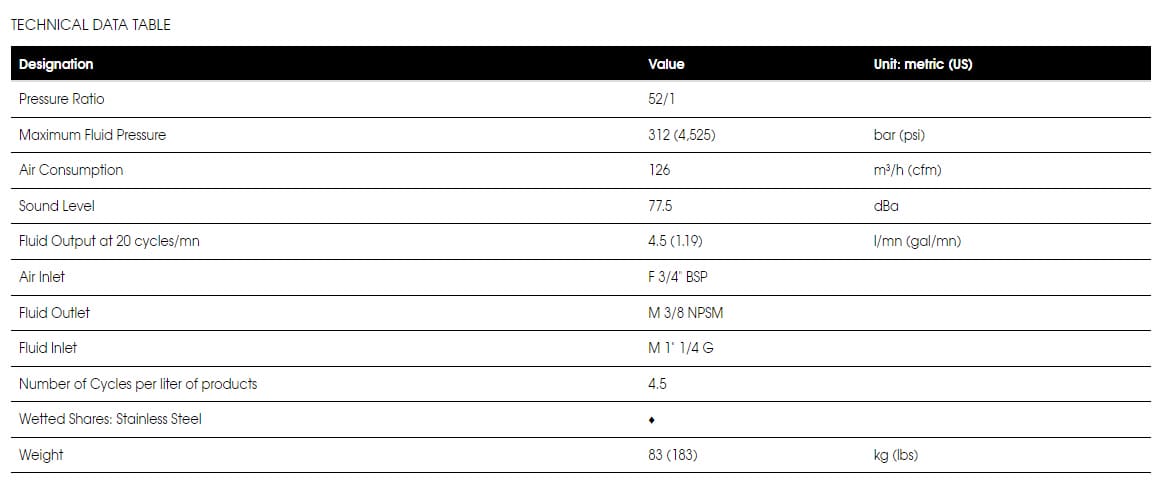Click the 83 (183) weight value
Image resolution: width=1171 pixels, height=499 pixels.
coord(672,455)
